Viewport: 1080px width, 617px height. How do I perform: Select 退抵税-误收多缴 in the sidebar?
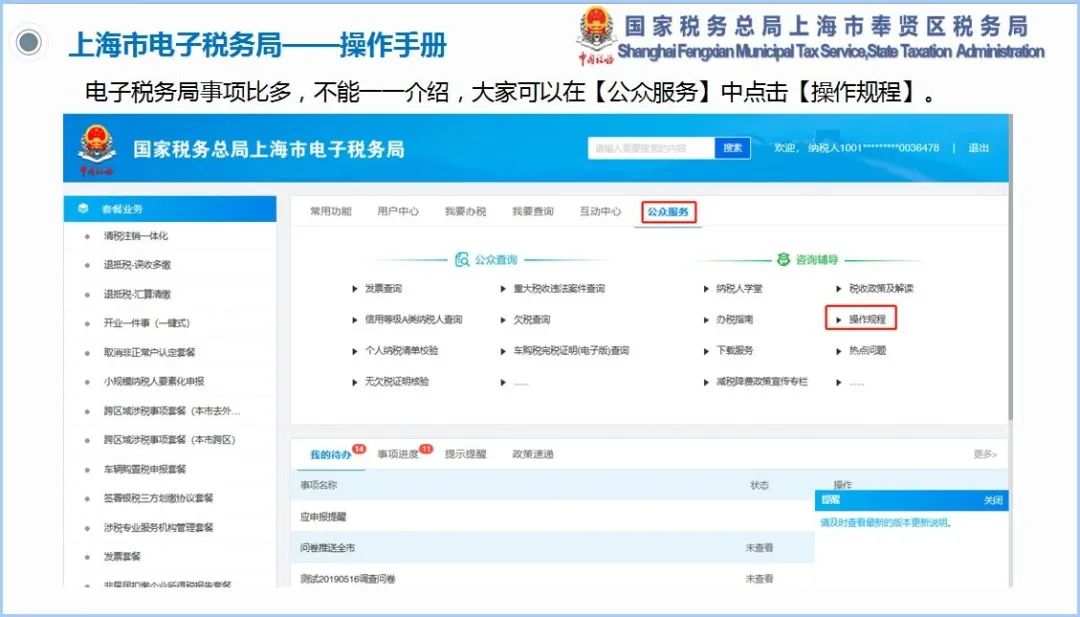(x=137, y=265)
